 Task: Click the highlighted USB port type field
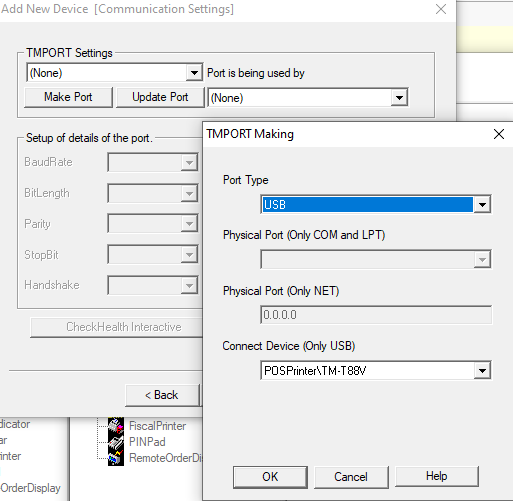(x=367, y=204)
